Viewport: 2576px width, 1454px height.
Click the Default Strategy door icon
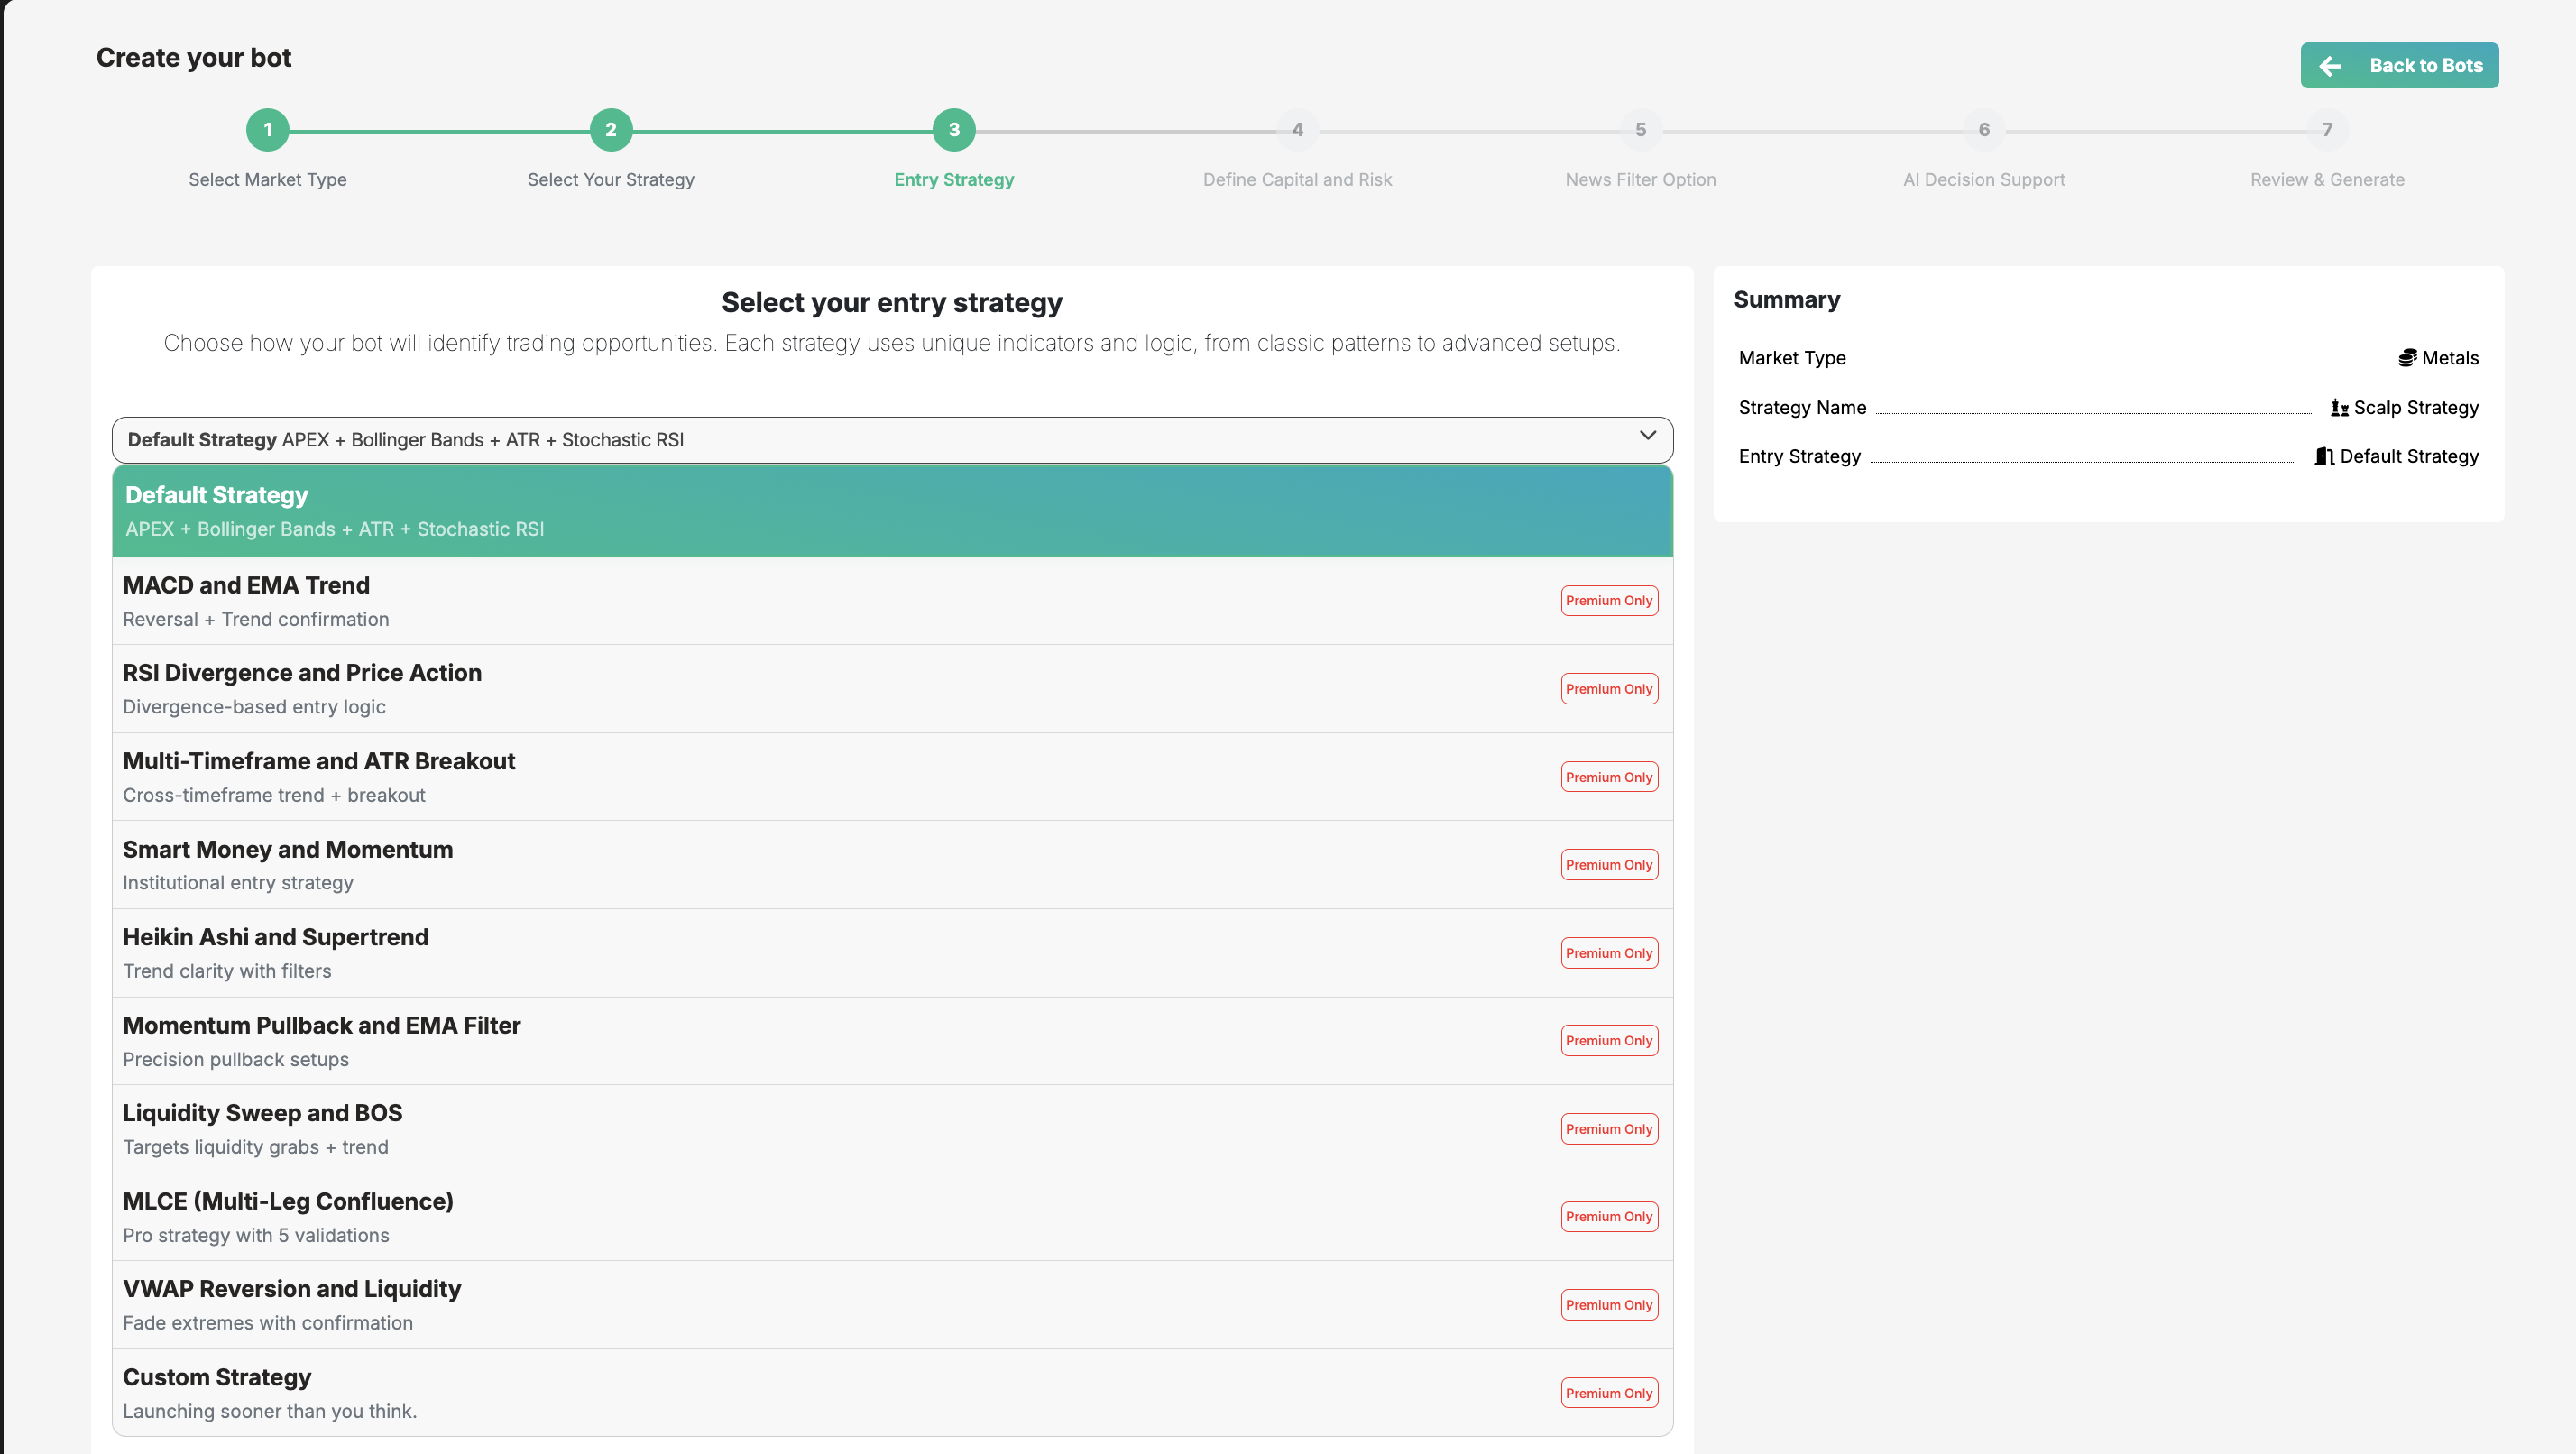point(2324,456)
